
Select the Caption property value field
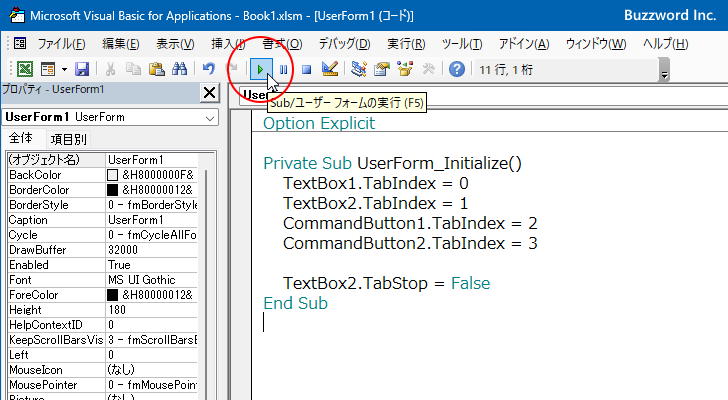[x=151, y=220]
